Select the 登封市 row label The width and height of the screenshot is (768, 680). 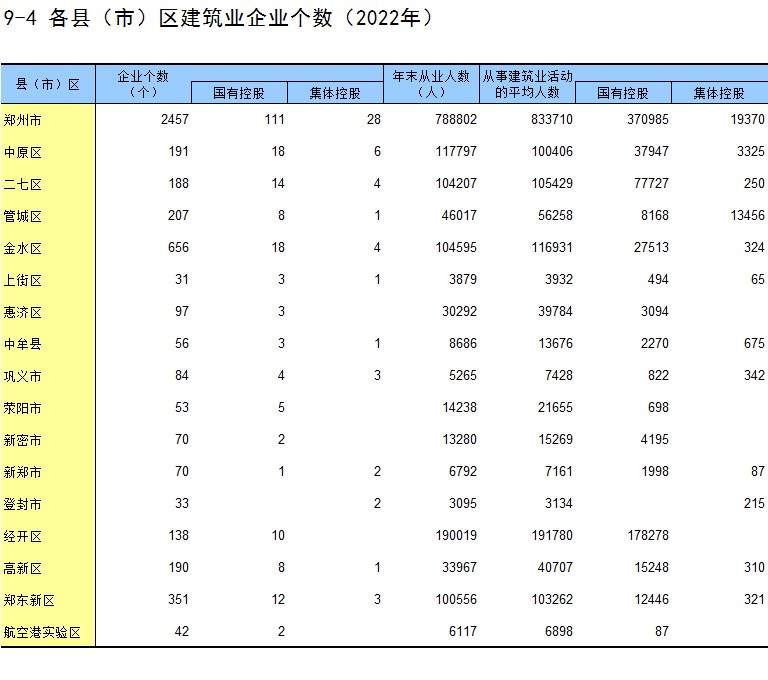tap(23, 504)
